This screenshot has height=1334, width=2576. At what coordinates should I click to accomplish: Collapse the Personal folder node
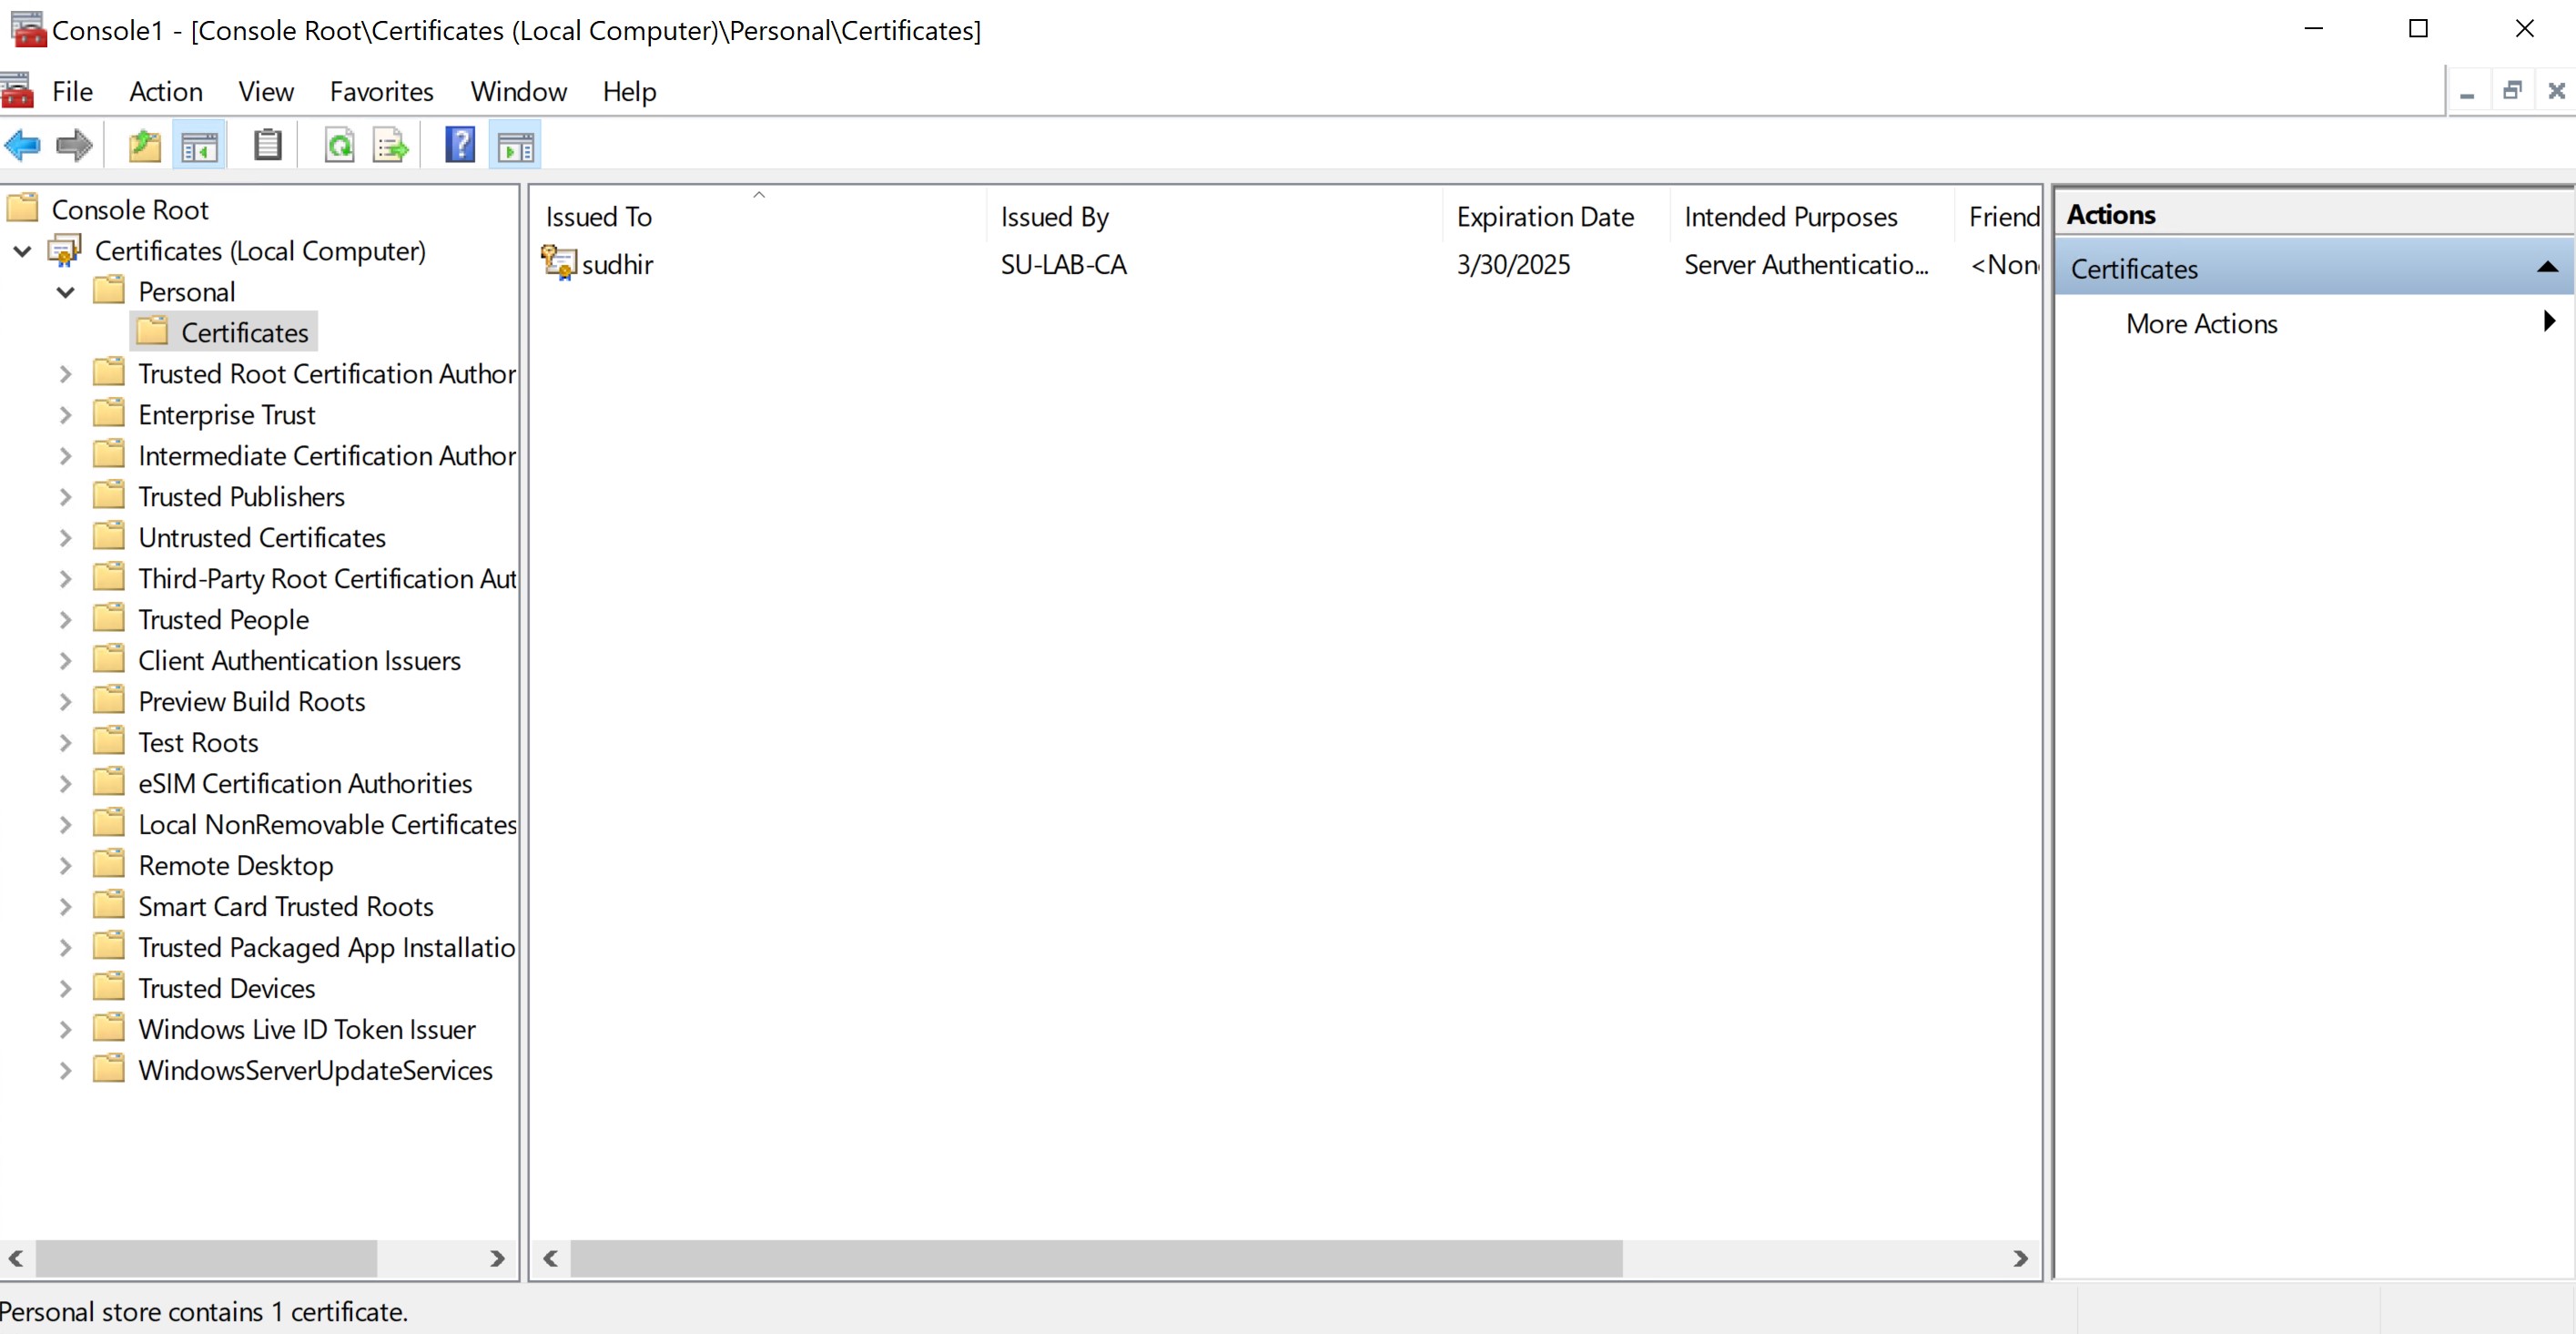[66, 292]
